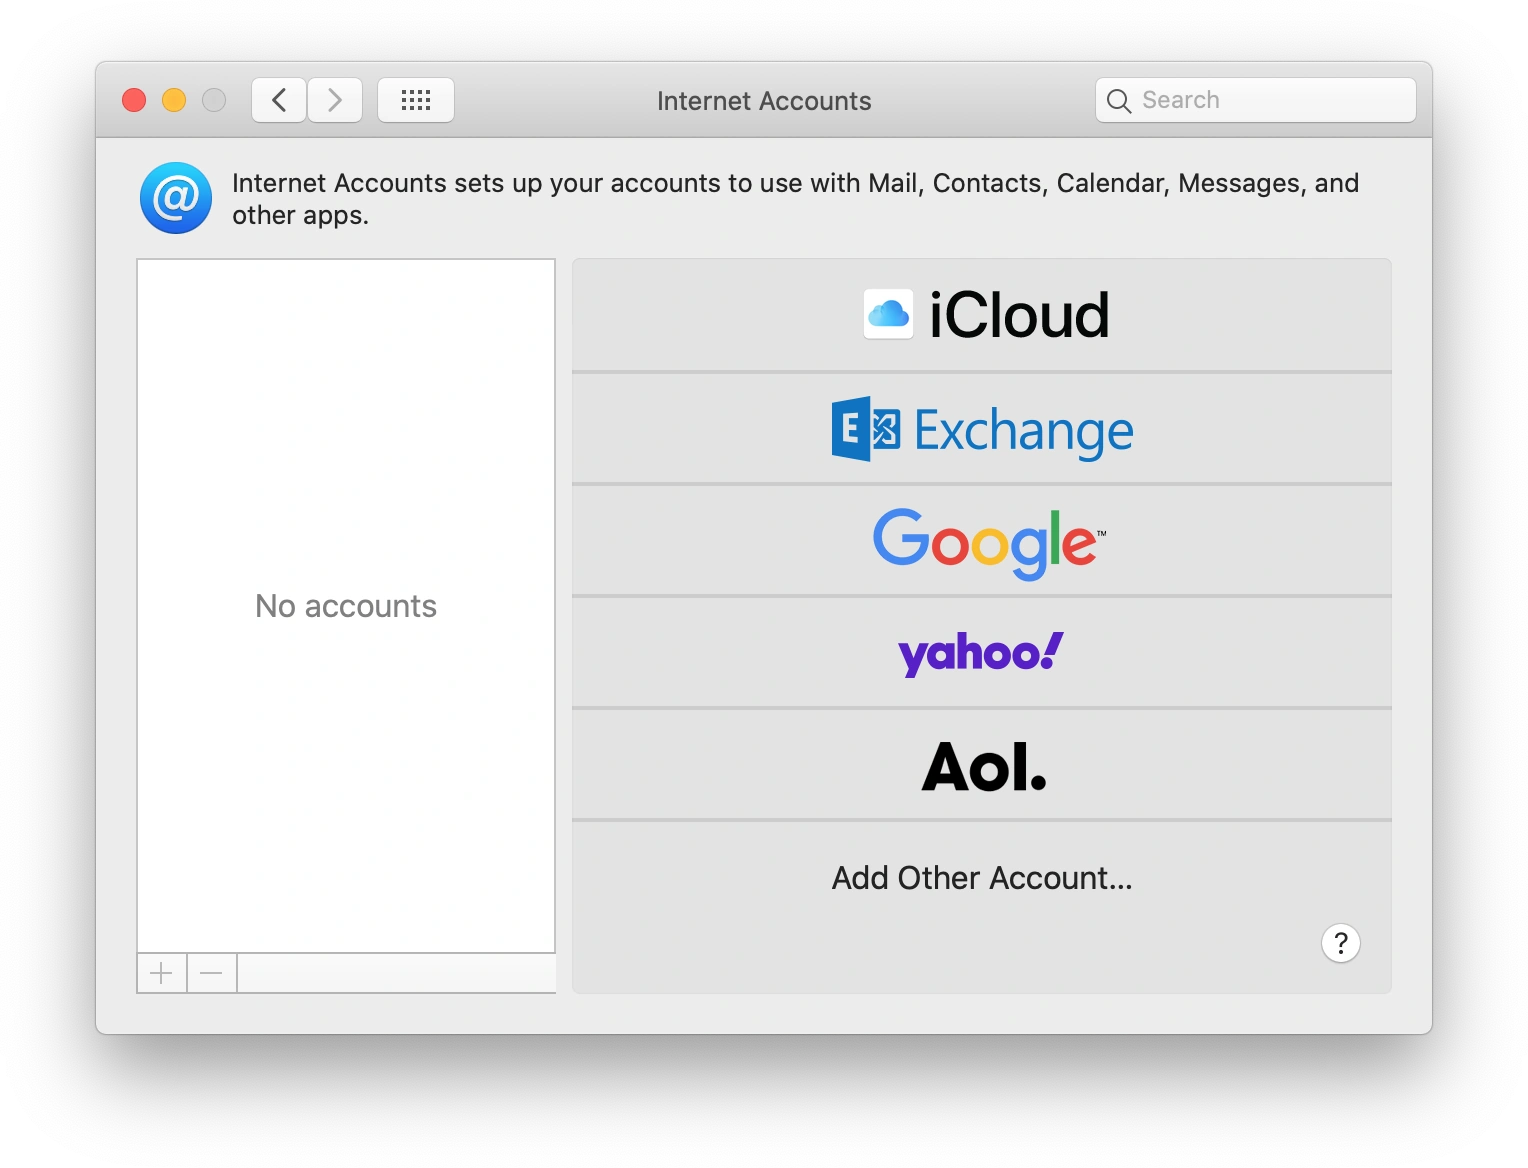Go forward with the right chevron button
This screenshot has width=1528, height=1168.
pyautogui.click(x=335, y=100)
